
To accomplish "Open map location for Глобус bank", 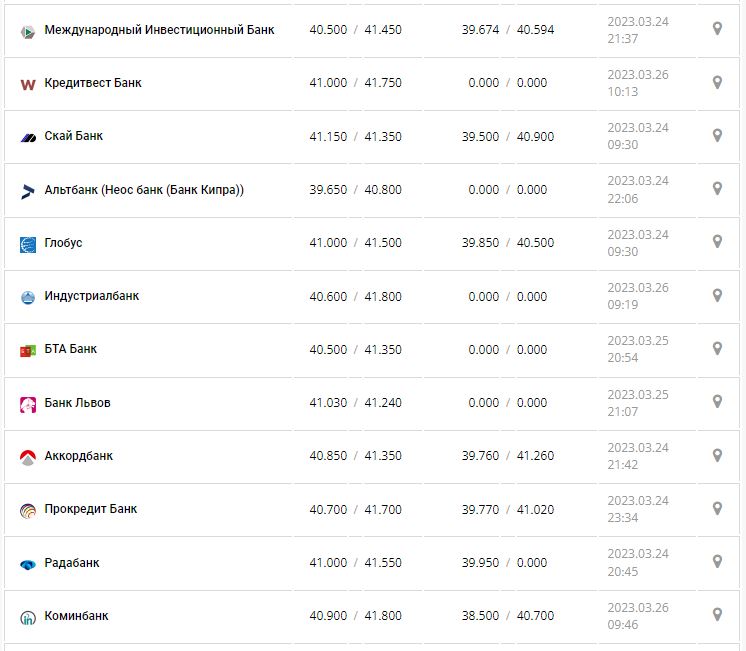I will (x=717, y=241).
